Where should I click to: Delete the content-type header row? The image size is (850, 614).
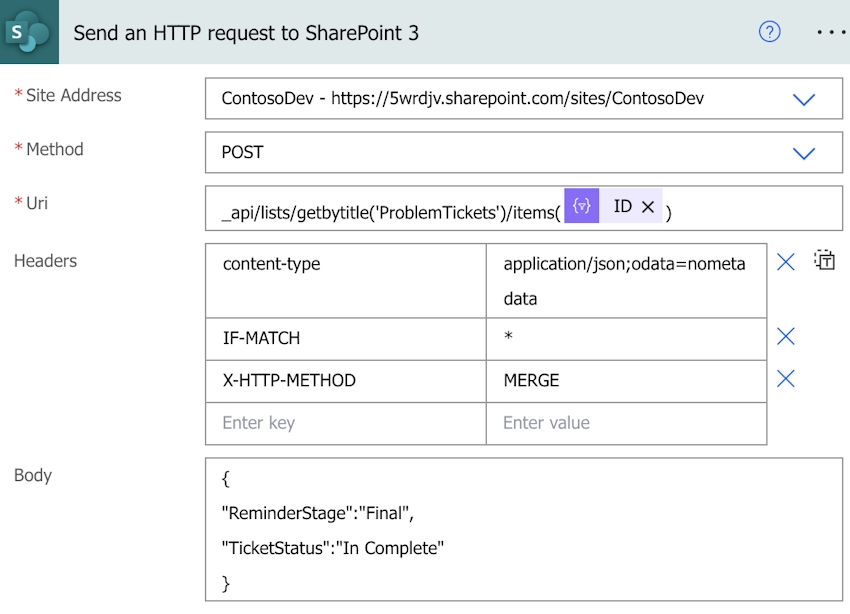[785, 262]
